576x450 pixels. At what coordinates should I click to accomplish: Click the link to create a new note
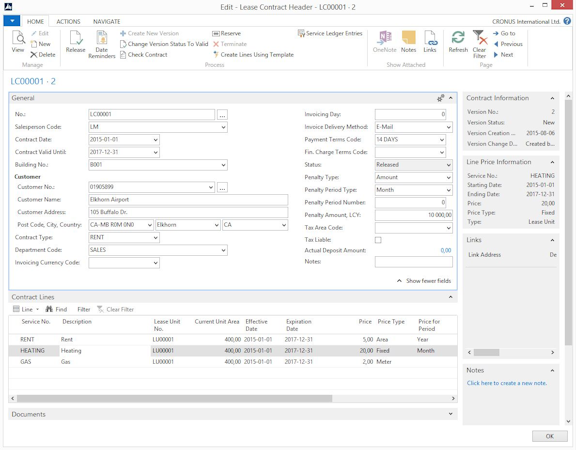(x=507, y=383)
